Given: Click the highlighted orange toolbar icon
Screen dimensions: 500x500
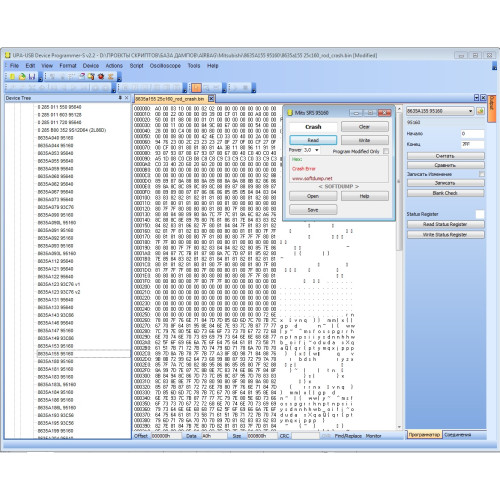Looking at the screenshot, I should click(196, 88).
